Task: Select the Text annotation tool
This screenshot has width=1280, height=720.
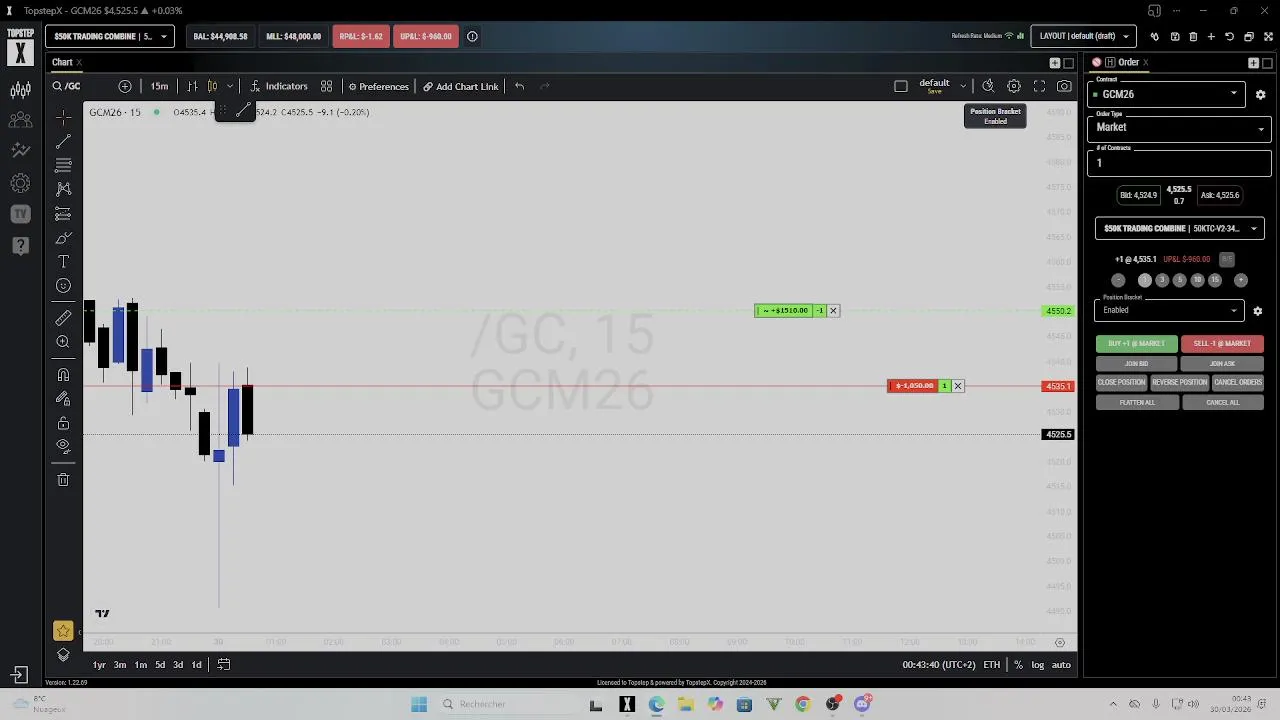Action: [x=63, y=262]
